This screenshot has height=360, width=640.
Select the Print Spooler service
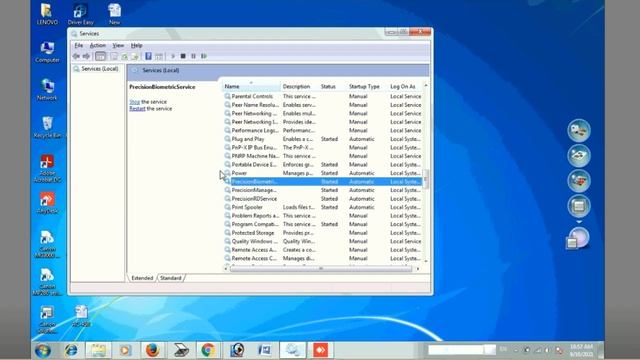click(322, 207)
